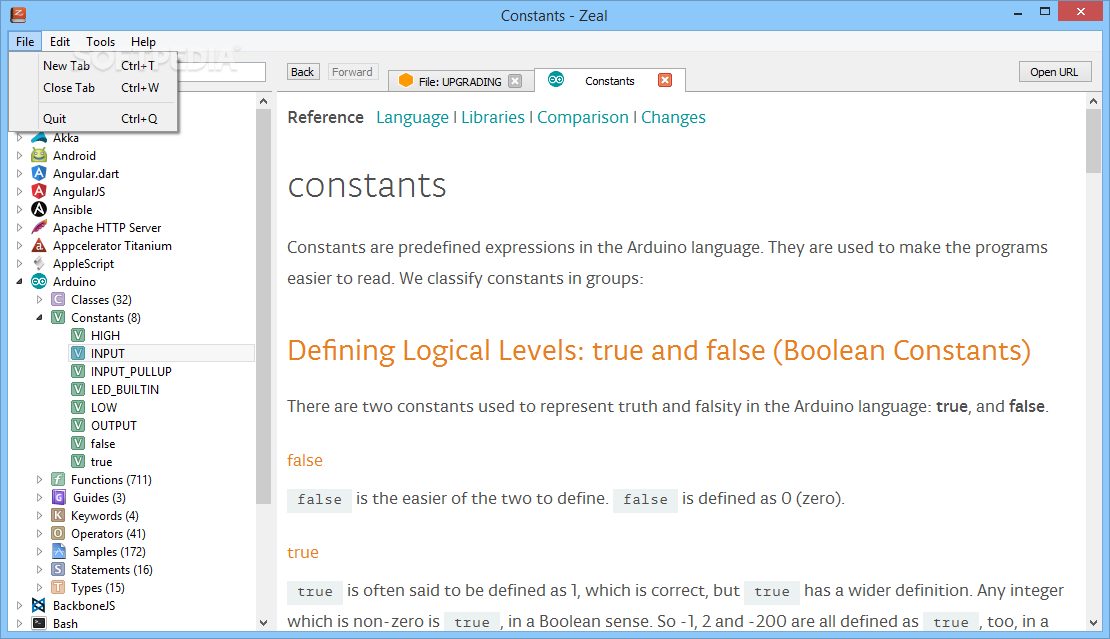
Task: Click the Constants (8) category icon
Action: (58, 318)
